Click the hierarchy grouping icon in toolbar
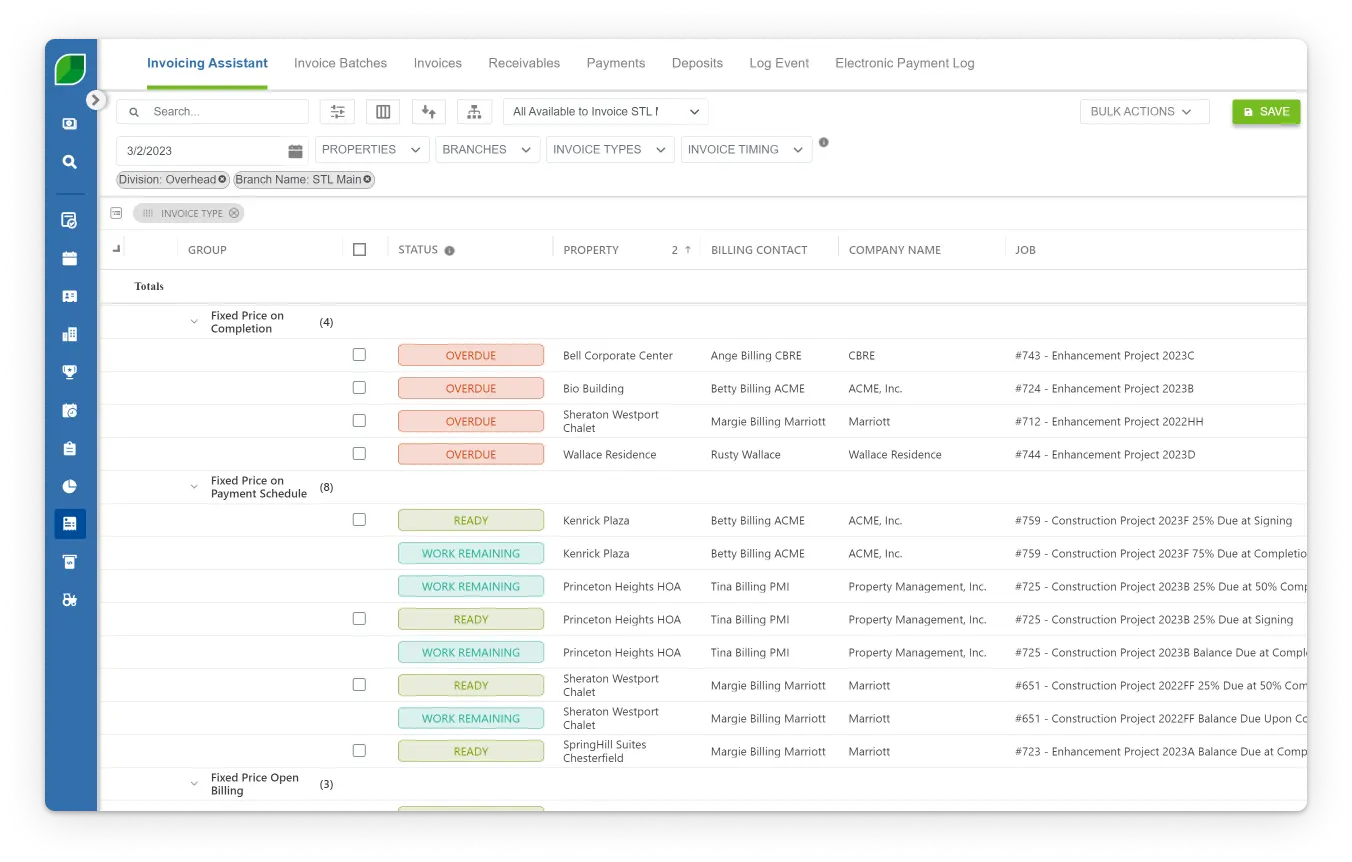This screenshot has height=862, width=1352. point(474,112)
